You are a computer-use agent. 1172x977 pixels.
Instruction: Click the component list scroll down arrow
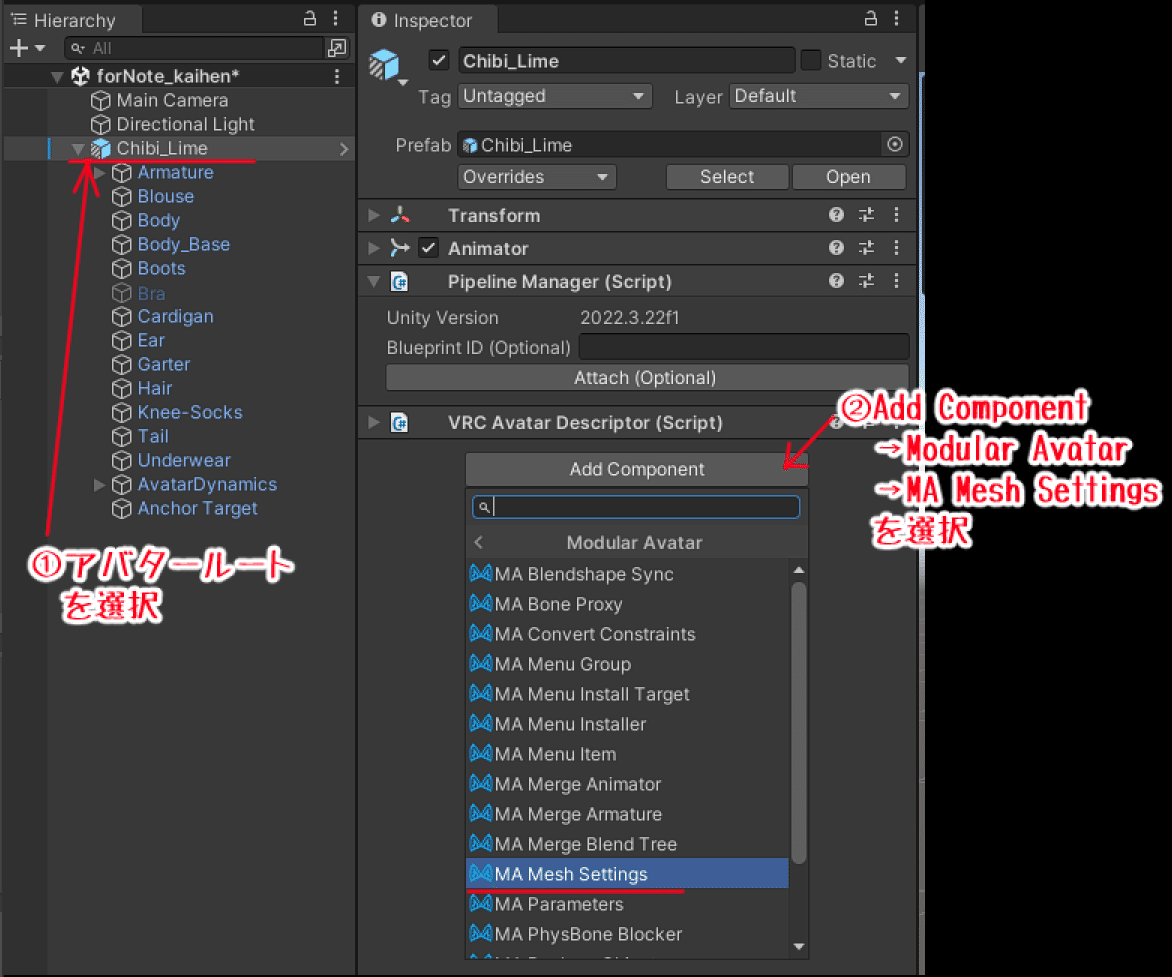[x=798, y=946]
